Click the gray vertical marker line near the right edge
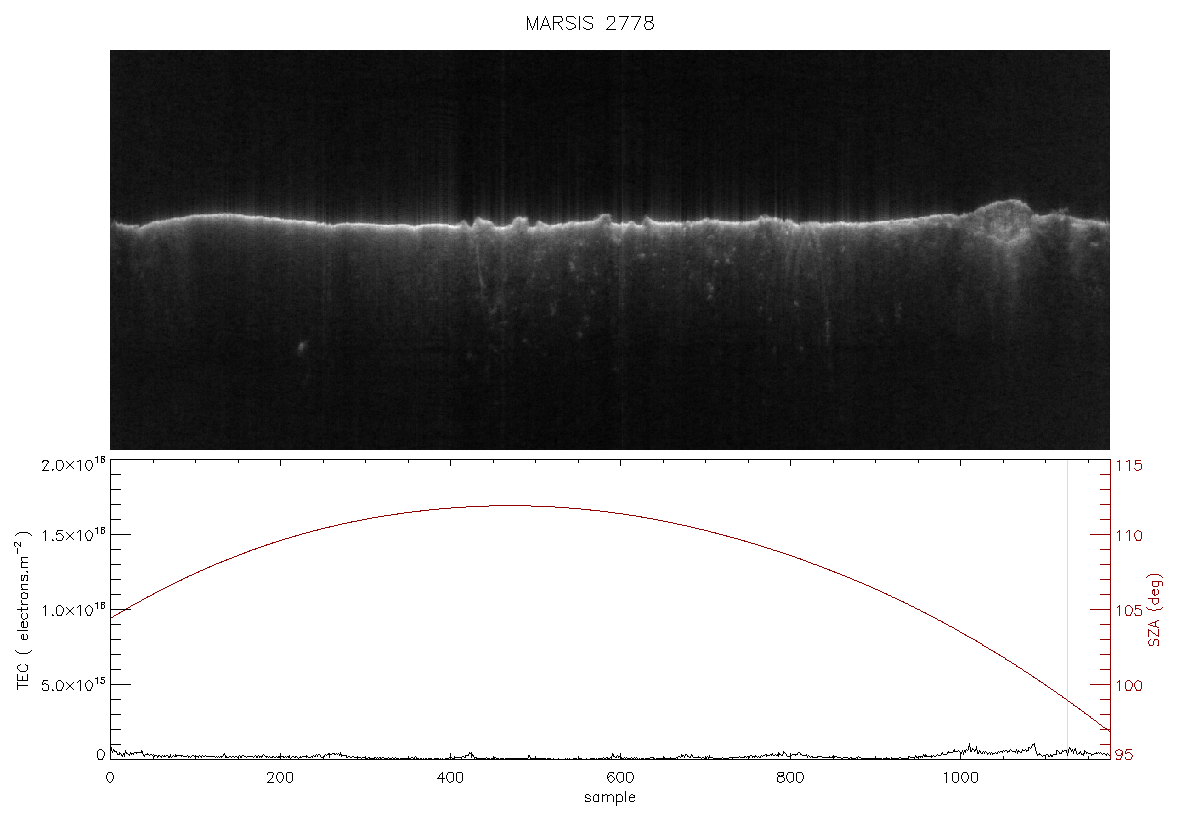This screenshot has height=830, width=1180. click(x=1067, y=608)
